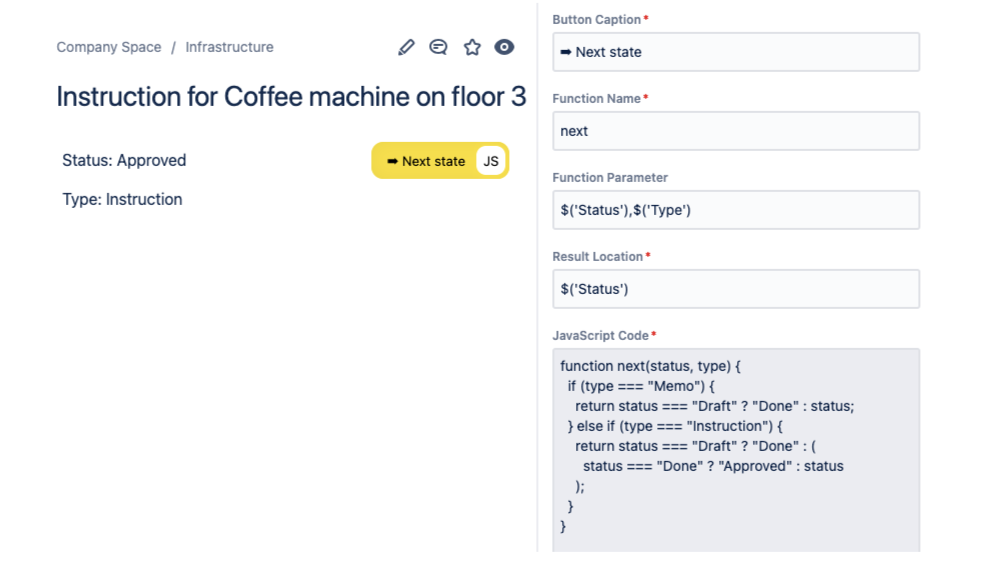Go to the Infrastructure breadcrumb
The image size is (1000, 569).
[229, 47]
